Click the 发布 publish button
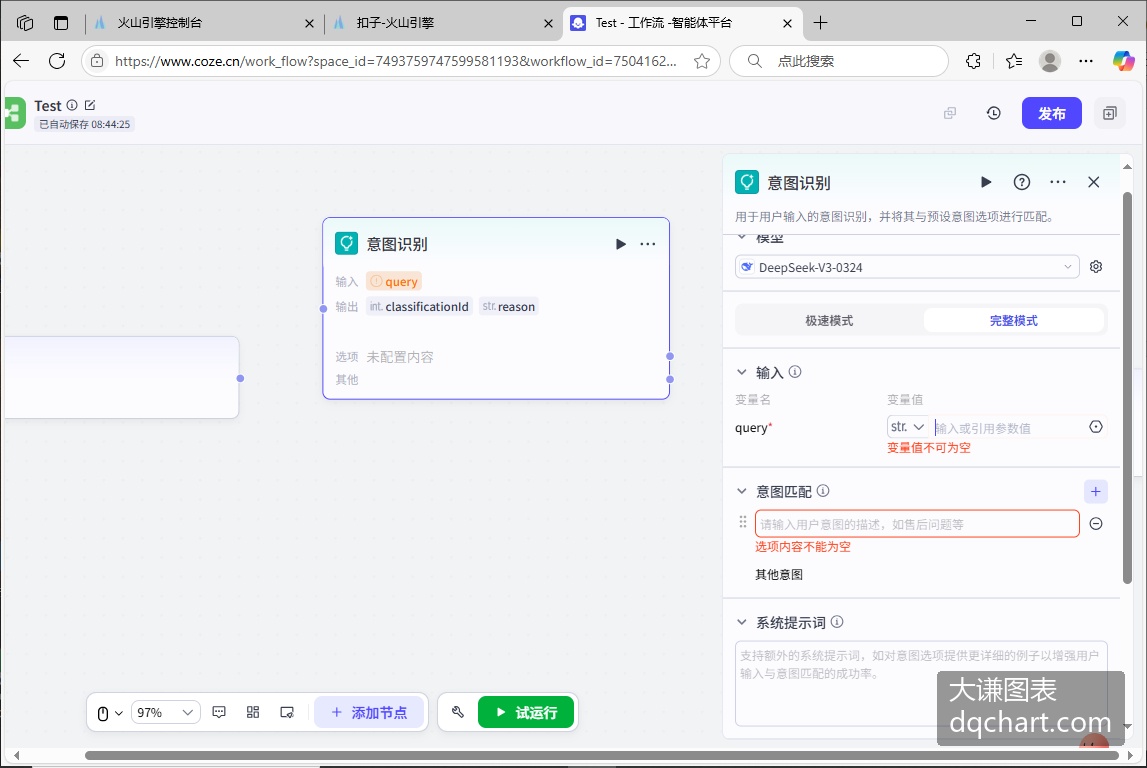This screenshot has height=768, width=1147. [x=1051, y=113]
